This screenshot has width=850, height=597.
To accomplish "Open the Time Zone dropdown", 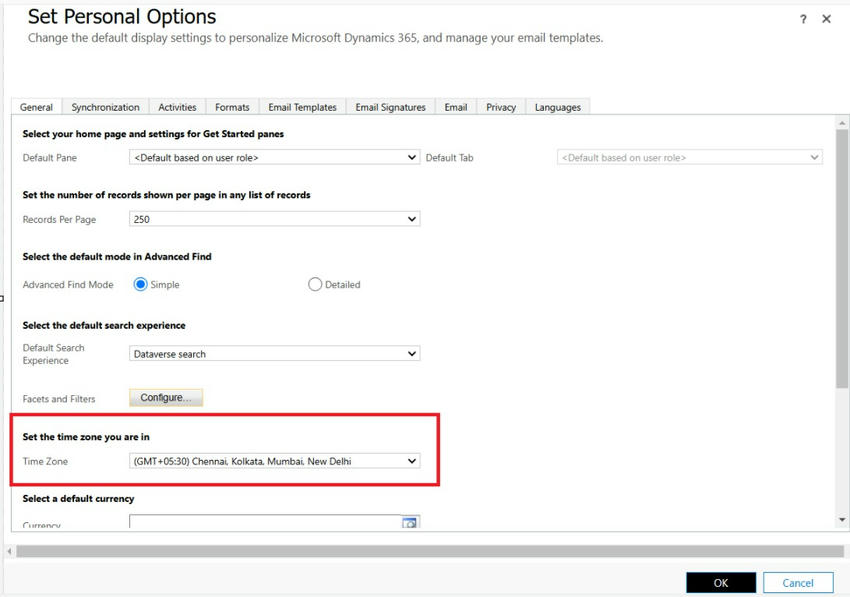I will [x=274, y=461].
